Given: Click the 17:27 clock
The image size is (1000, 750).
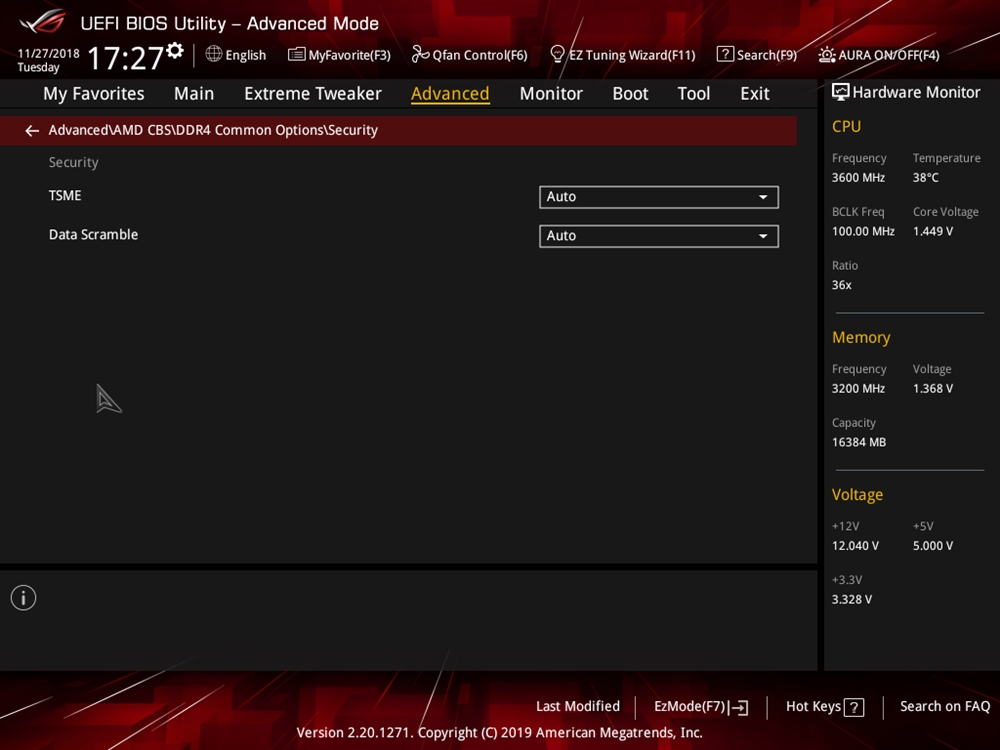Looking at the screenshot, I should coord(126,58).
